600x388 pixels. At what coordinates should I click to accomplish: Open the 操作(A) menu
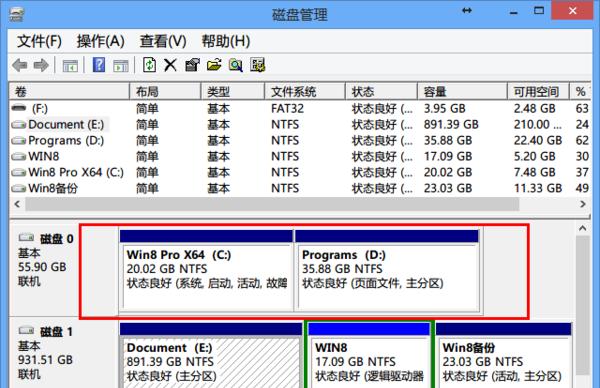101,41
